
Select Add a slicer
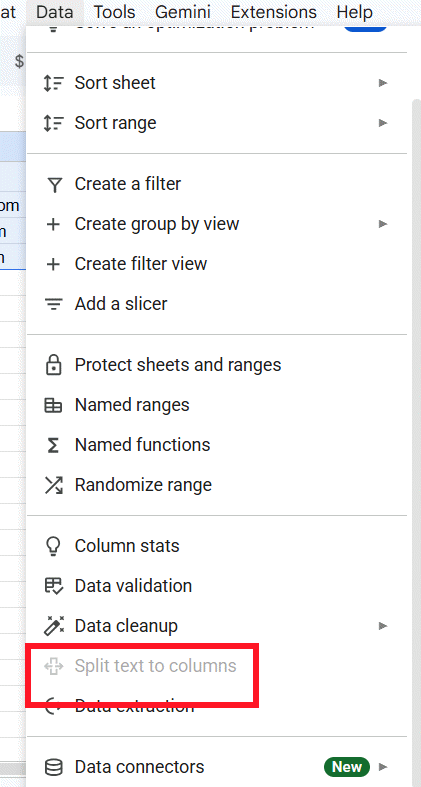(219, 304)
